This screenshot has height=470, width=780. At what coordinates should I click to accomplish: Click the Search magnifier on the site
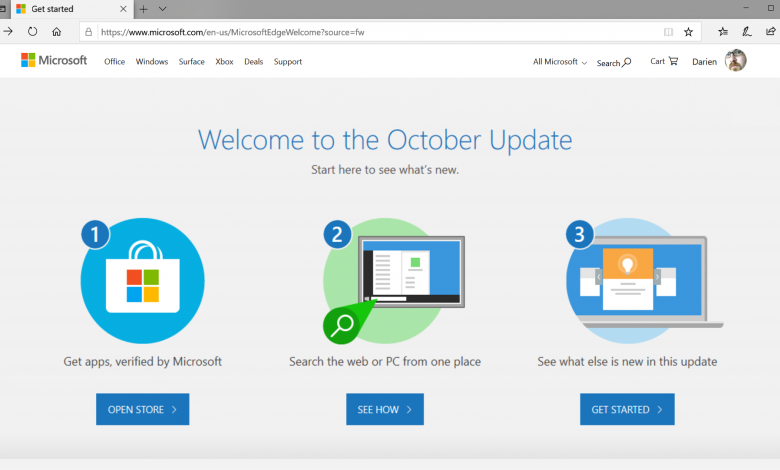tap(614, 63)
